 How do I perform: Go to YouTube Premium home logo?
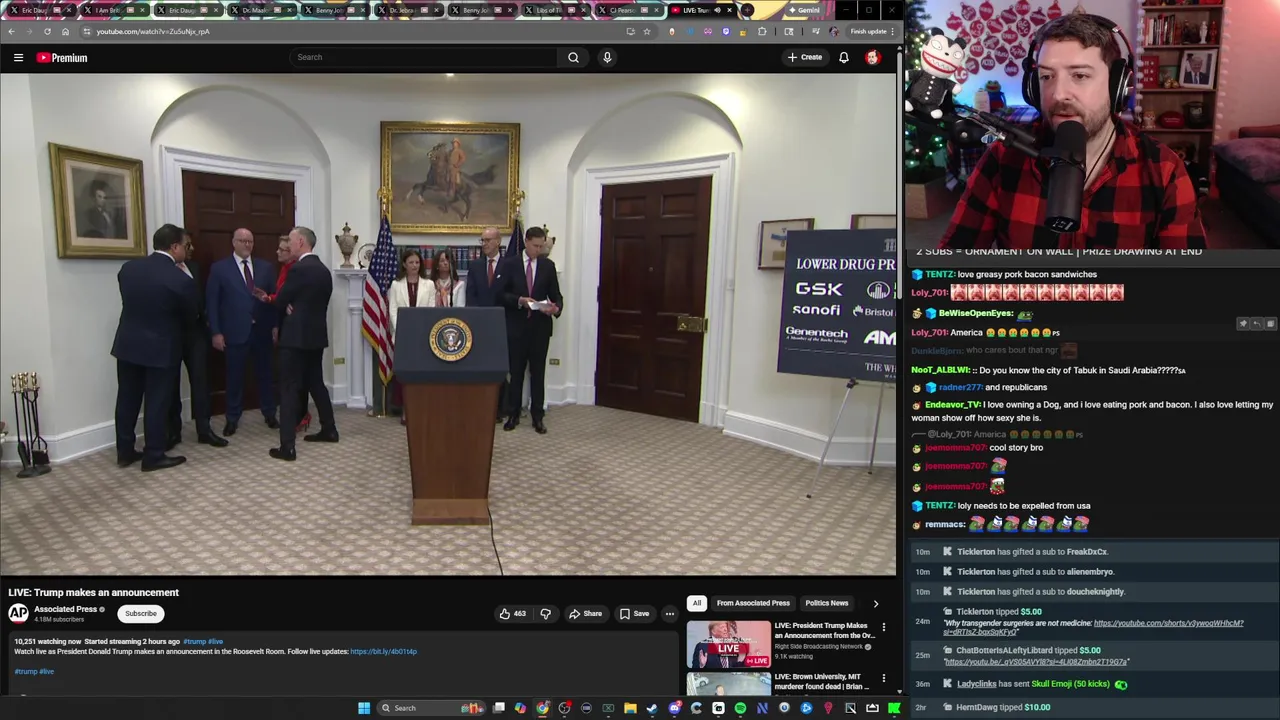tap(62, 58)
